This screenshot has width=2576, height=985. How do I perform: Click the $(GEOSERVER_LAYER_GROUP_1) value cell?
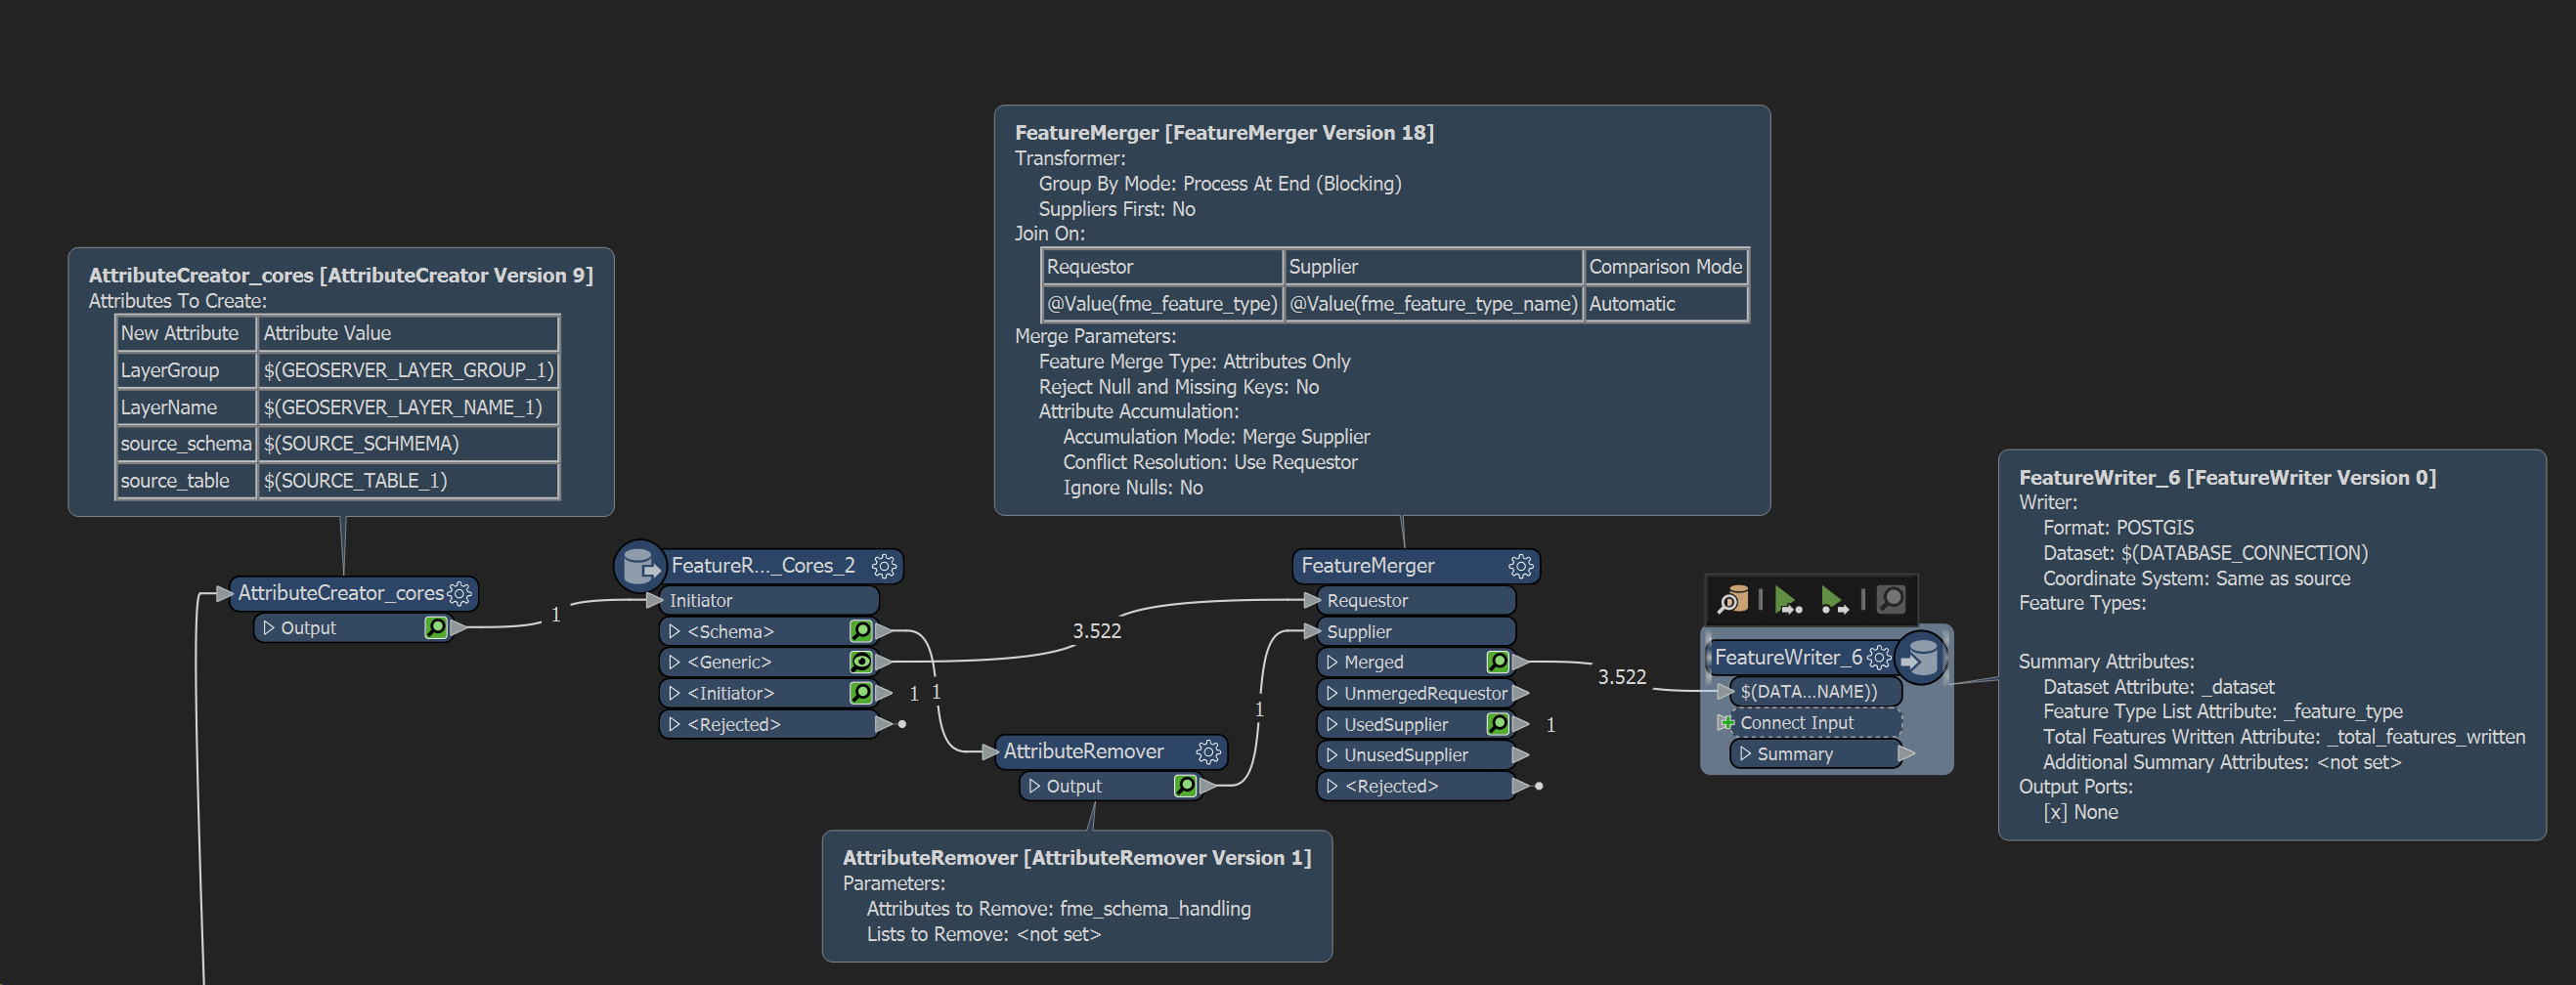[x=408, y=371]
